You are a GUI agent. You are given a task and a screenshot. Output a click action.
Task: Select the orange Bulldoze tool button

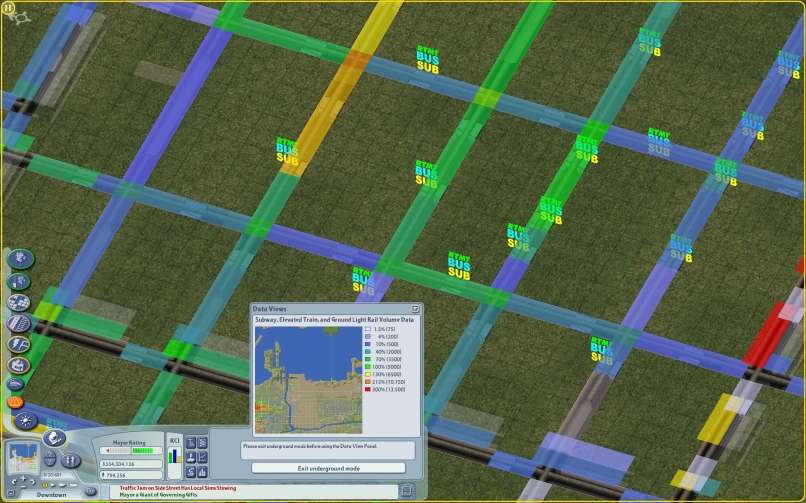pyautogui.click(x=15, y=402)
